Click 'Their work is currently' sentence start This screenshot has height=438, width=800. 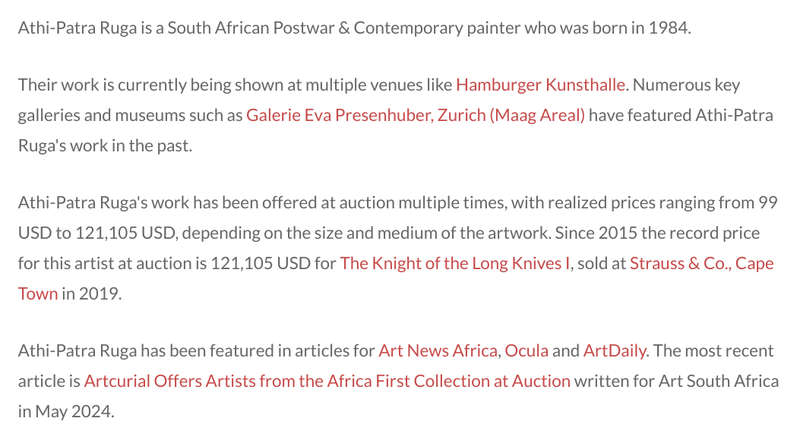coord(103,85)
